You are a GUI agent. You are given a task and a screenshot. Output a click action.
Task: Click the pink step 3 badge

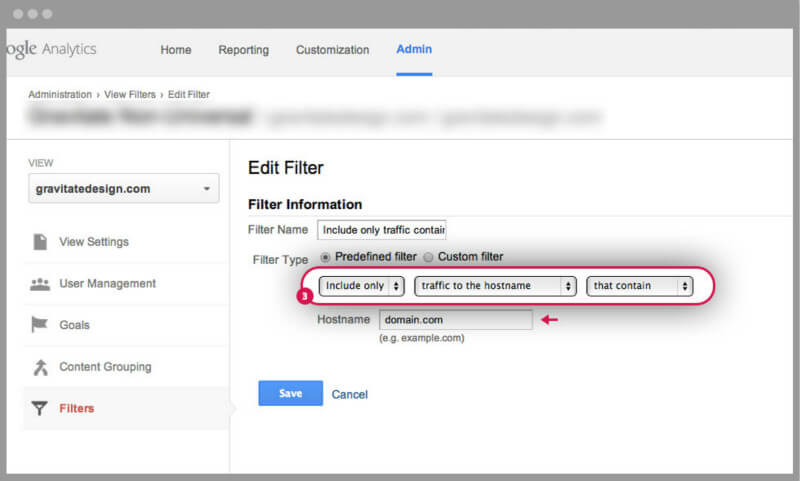304,297
